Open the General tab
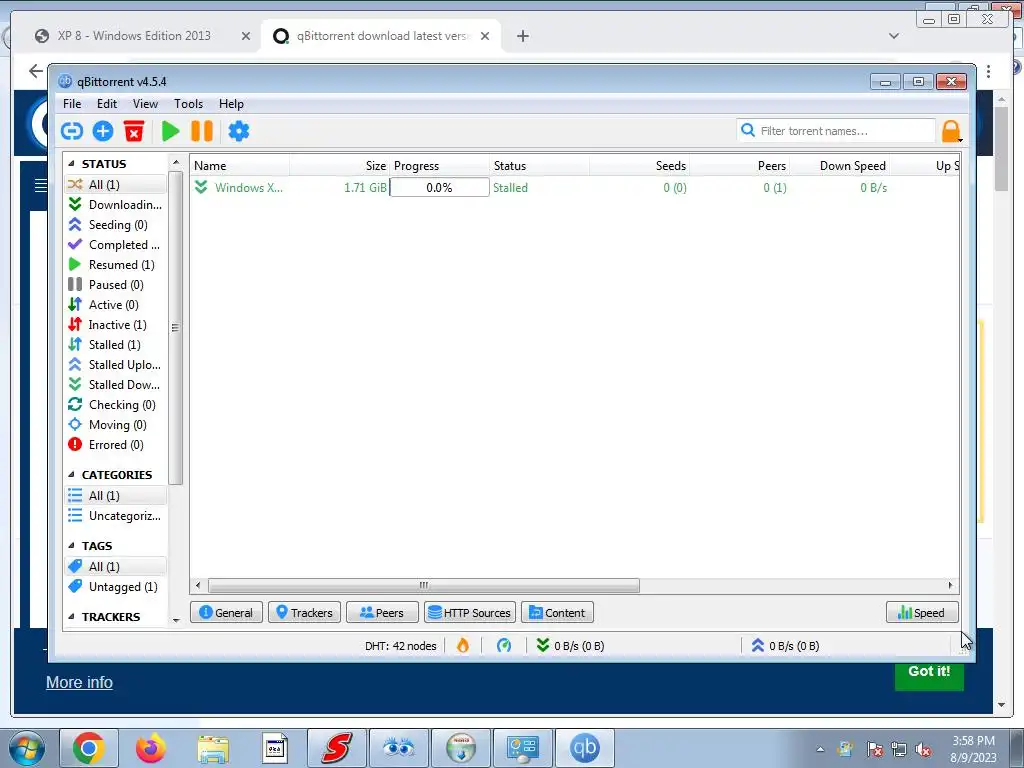 (x=227, y=613)
